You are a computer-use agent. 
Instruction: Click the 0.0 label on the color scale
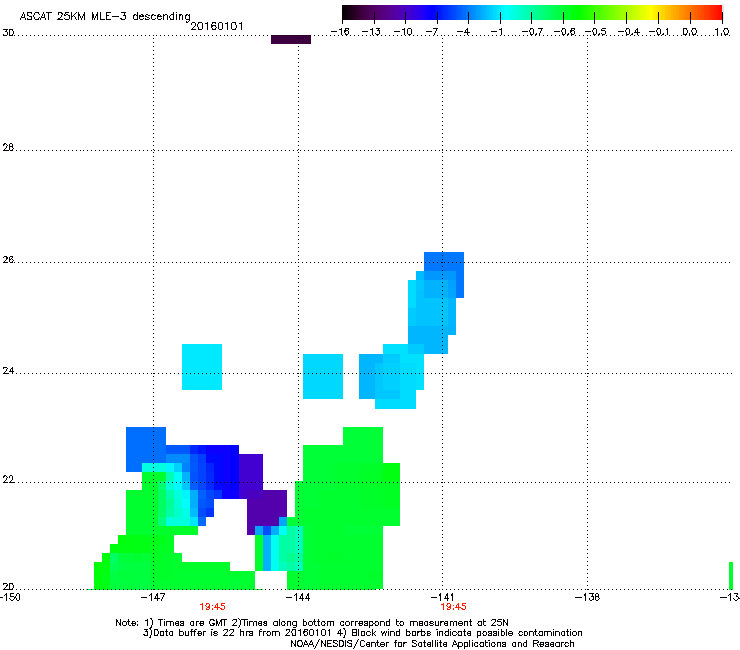point(690,32)
